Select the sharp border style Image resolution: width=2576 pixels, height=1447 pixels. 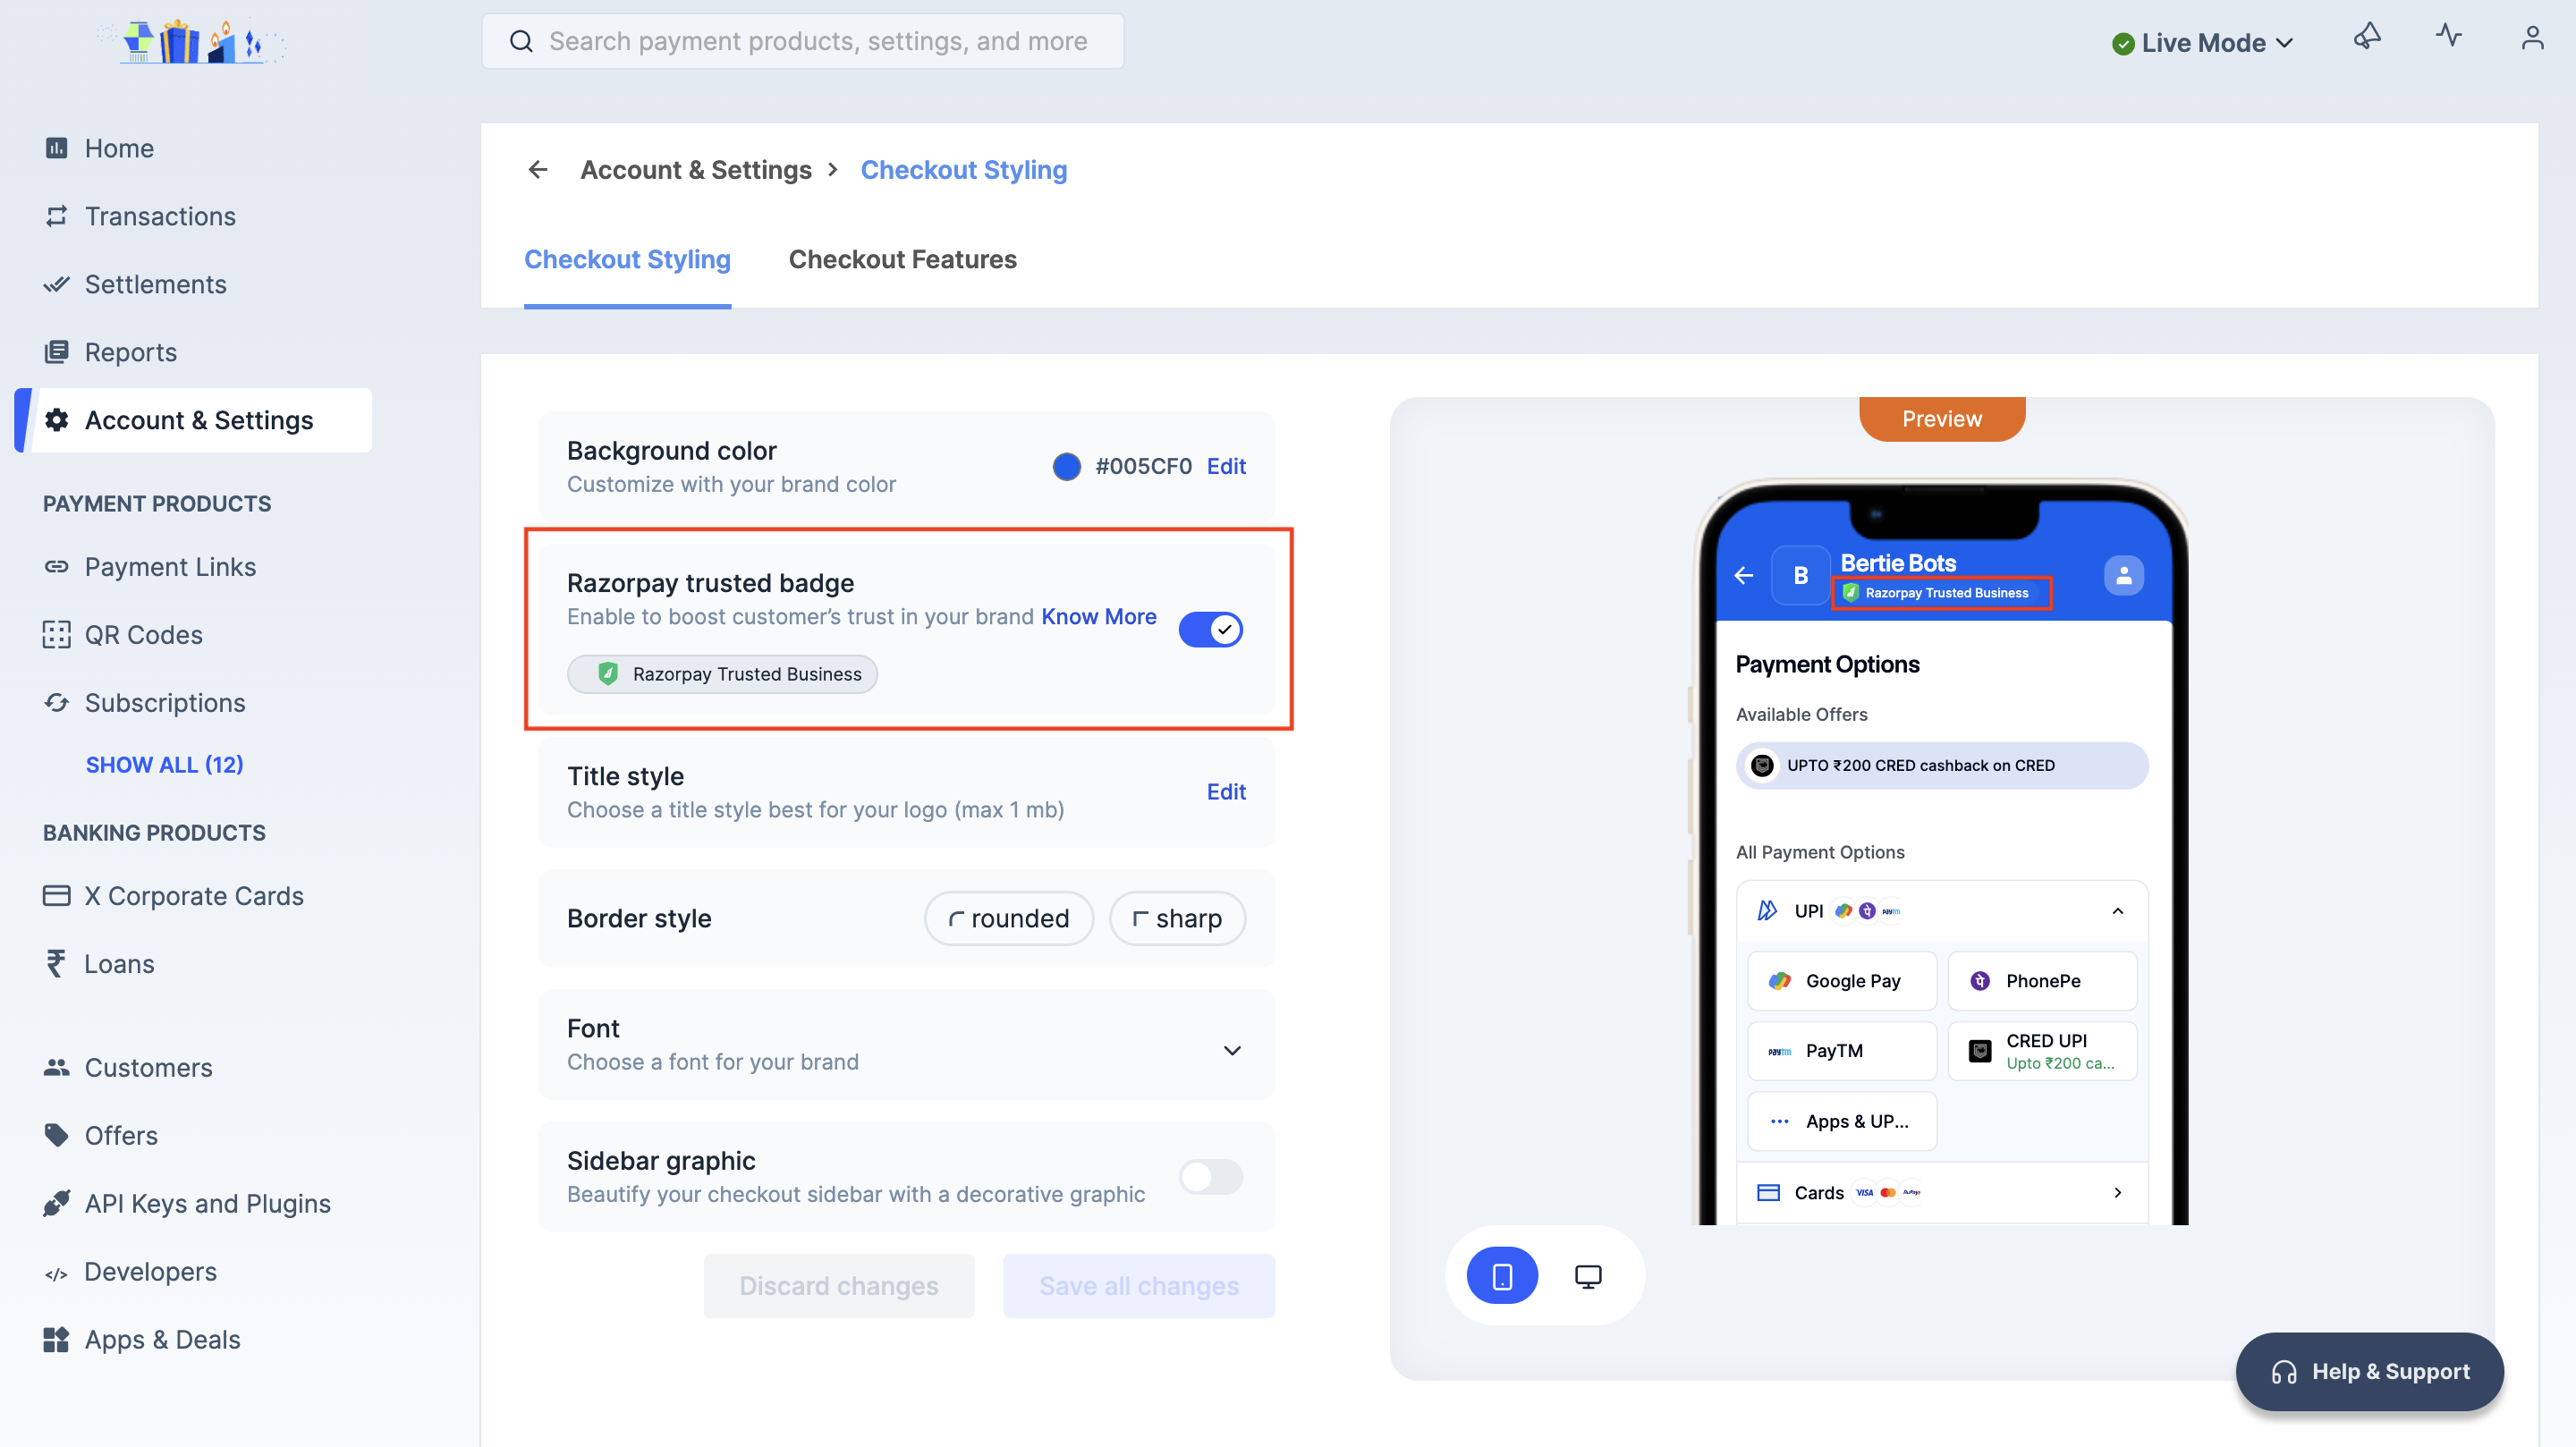pos(1177,918)
